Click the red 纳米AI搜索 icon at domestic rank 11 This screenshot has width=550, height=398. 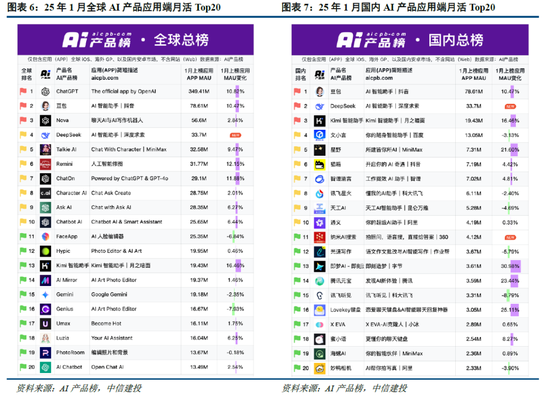click(x=320, y=237)
